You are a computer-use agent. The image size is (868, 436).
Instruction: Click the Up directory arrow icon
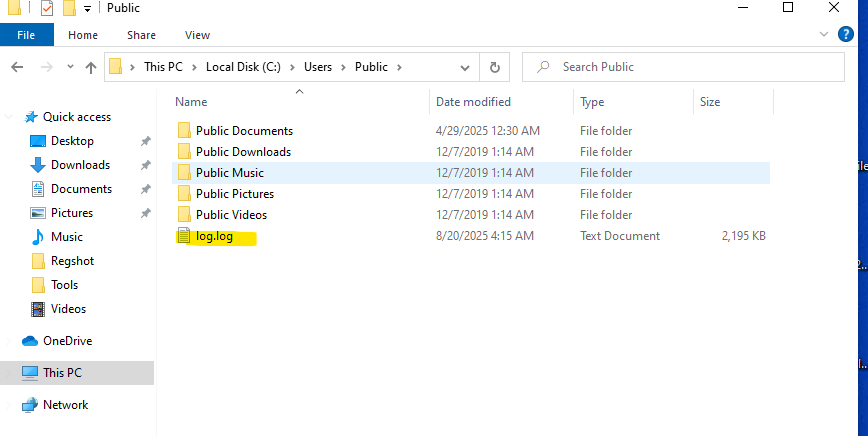click(91, 68)
